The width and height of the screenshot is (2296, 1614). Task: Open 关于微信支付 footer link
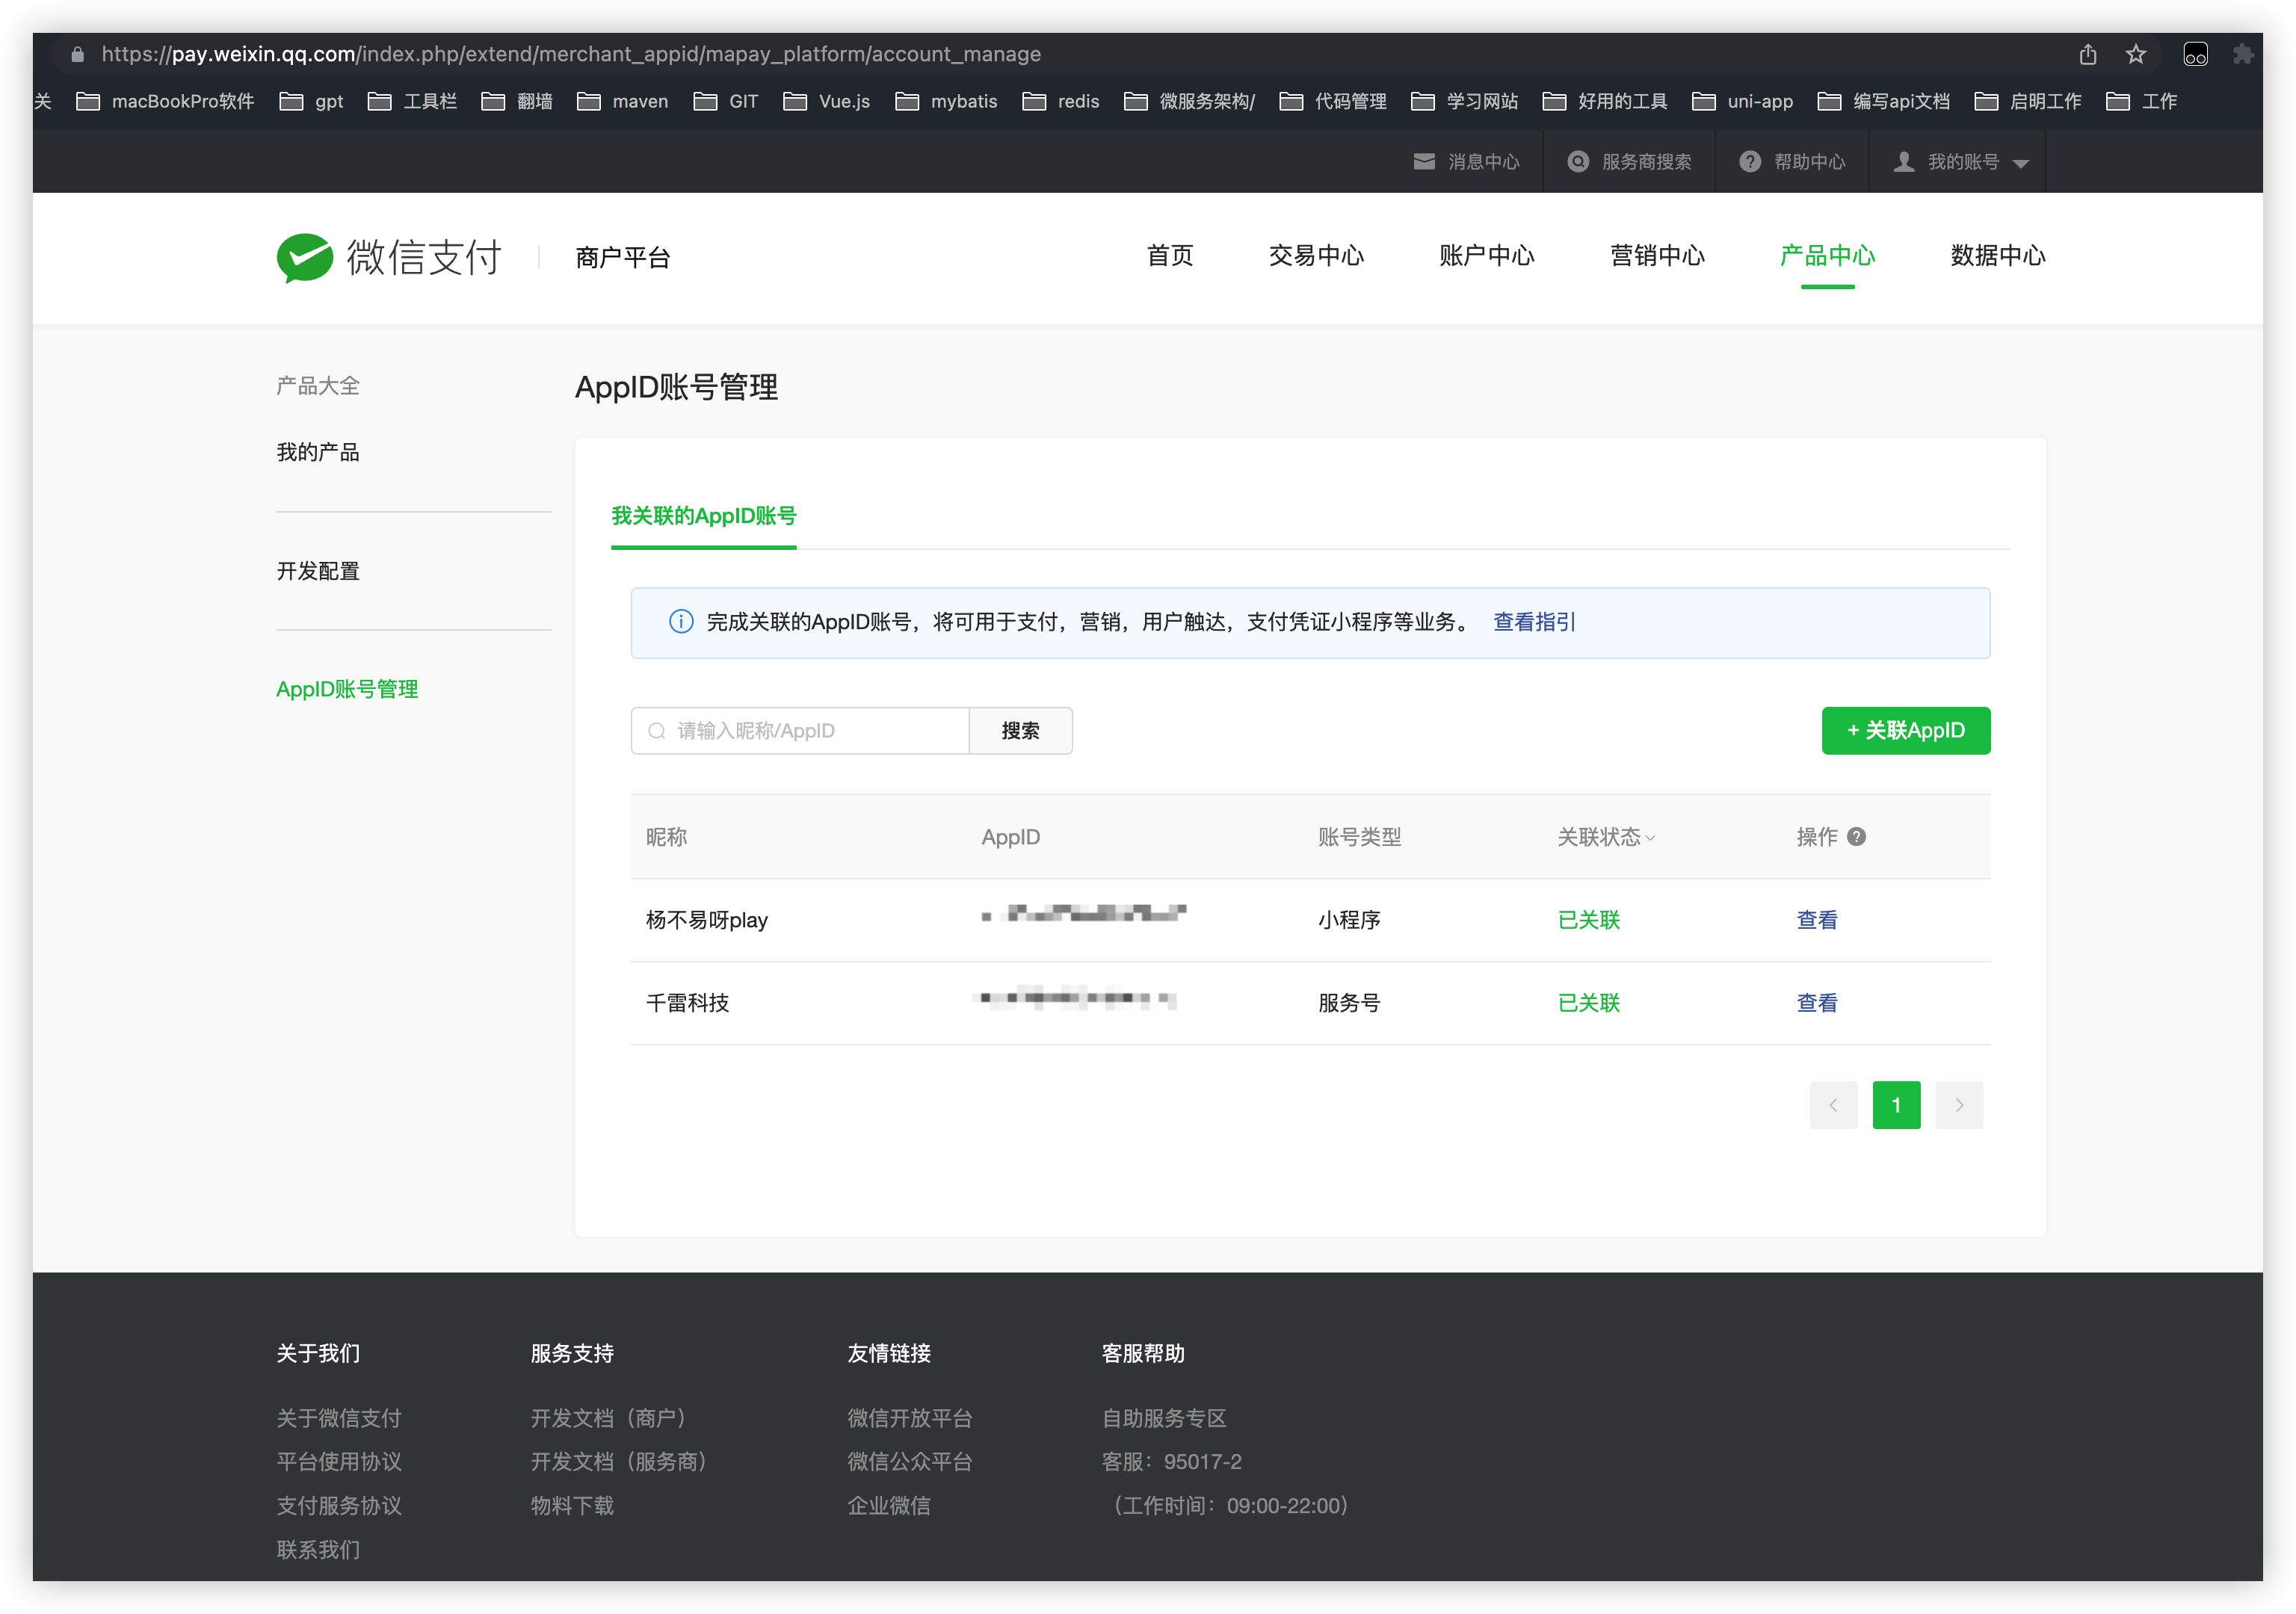click(339, 1418)
